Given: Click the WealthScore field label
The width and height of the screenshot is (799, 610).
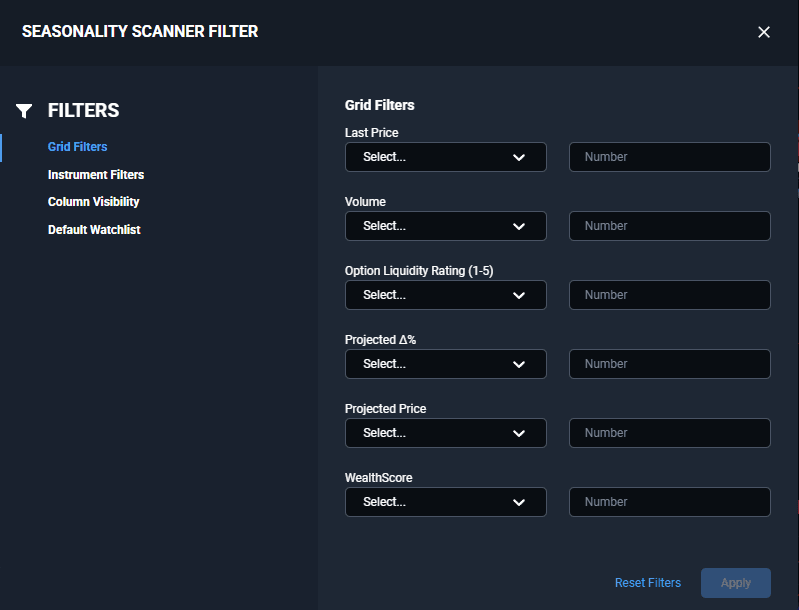Looking at the screenshot, I should [379, 478].
